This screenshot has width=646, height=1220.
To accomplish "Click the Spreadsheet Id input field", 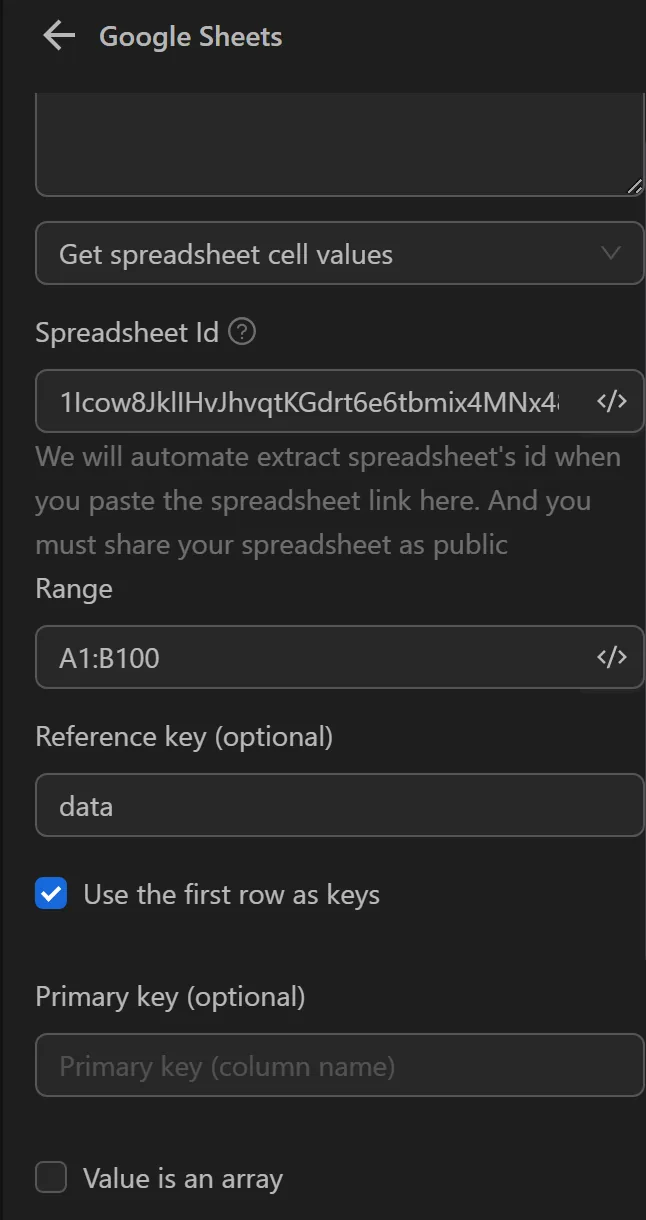I will (300, 401).
